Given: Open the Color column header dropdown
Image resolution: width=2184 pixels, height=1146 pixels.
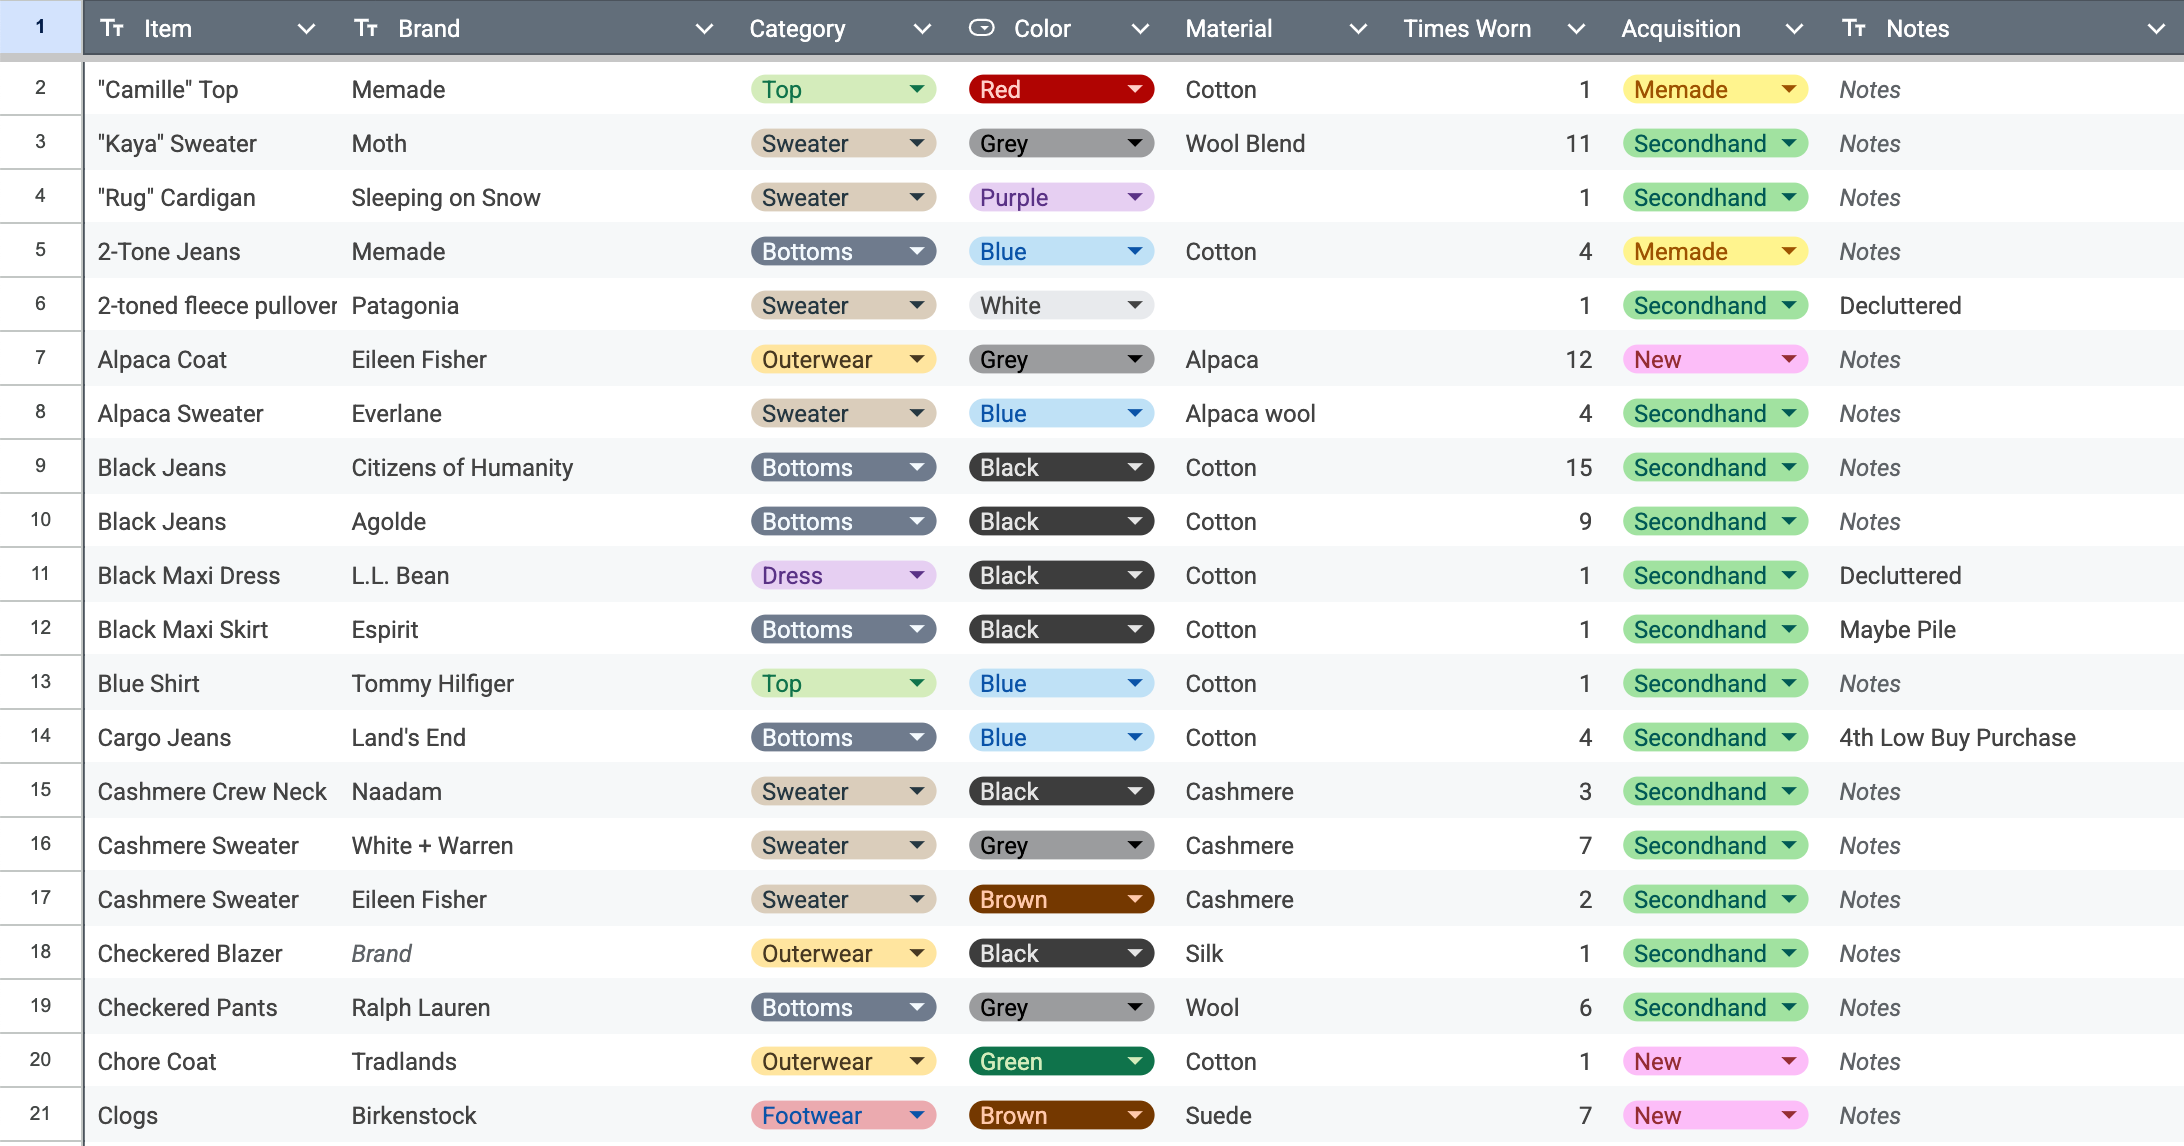Looking at the screenshot, I should pos(1140,29).
